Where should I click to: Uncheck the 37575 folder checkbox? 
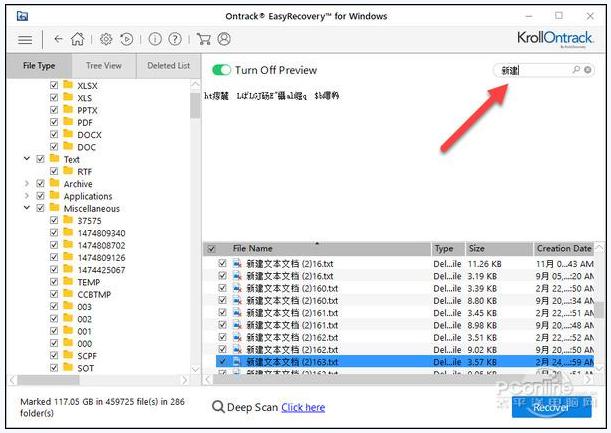click(x=54, y=220)
